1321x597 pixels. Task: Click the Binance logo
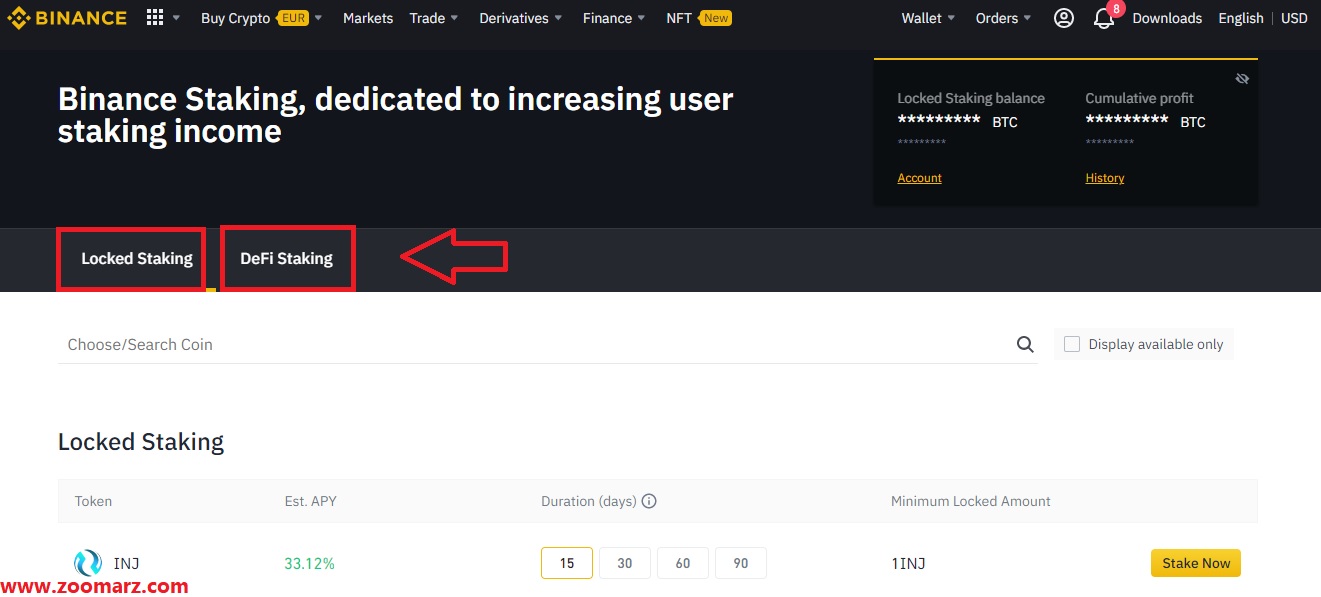click(67, 18)
